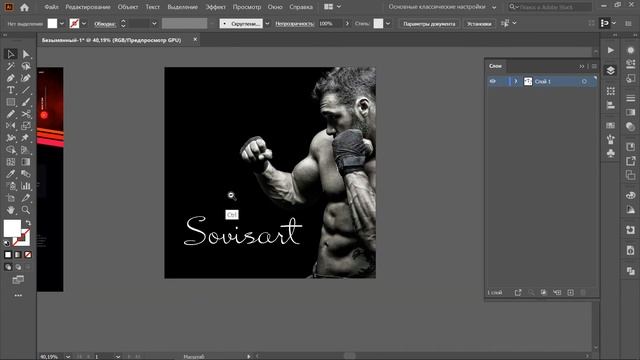This screenshot has width=640, height=360.
Task: Select the Reflect/Rotate tool
Action: (11, 126)
